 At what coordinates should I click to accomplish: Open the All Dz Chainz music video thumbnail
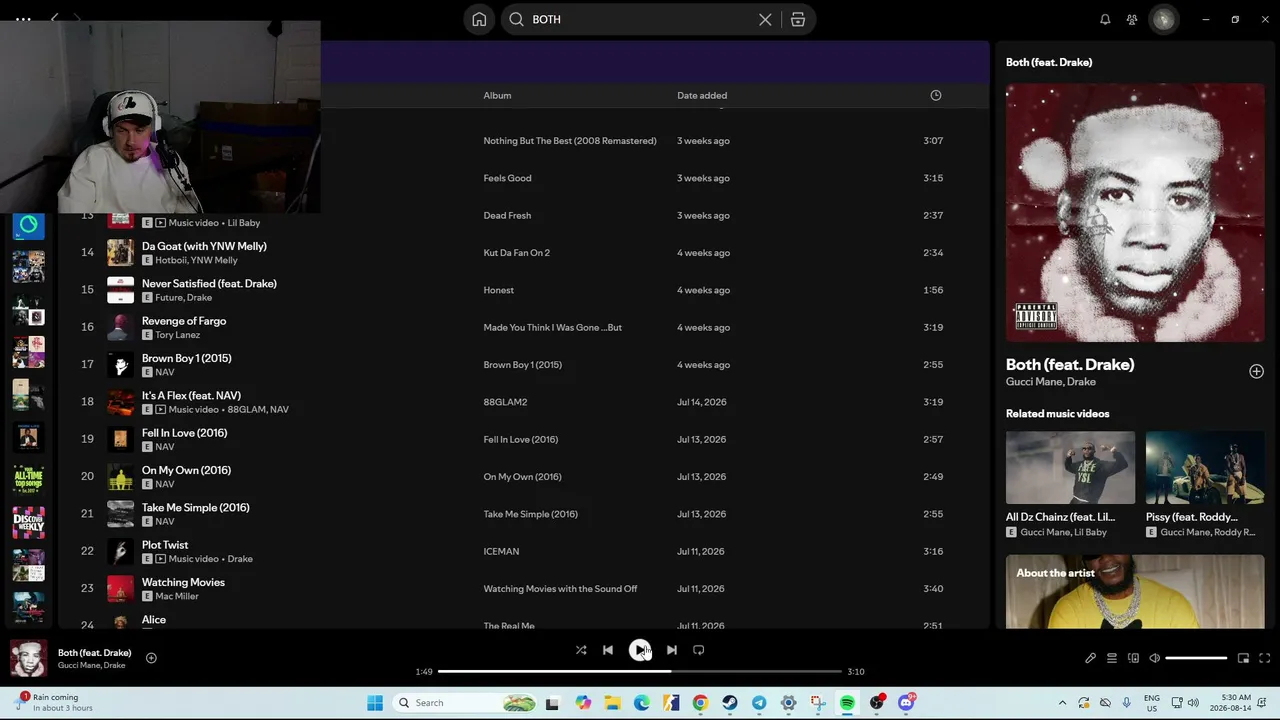[1070, 468]
